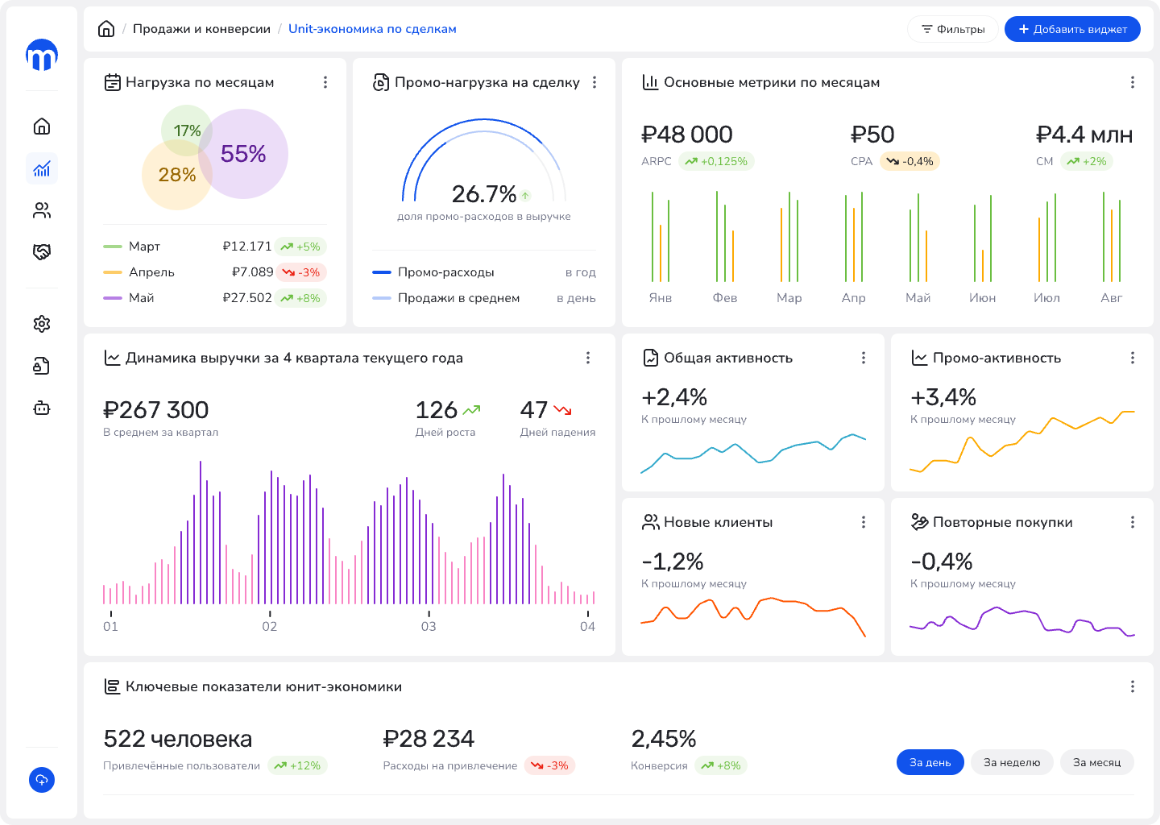1160x825 pixels.
Task: Click the +5% badge for Март
Action: [x=300, y=246]
